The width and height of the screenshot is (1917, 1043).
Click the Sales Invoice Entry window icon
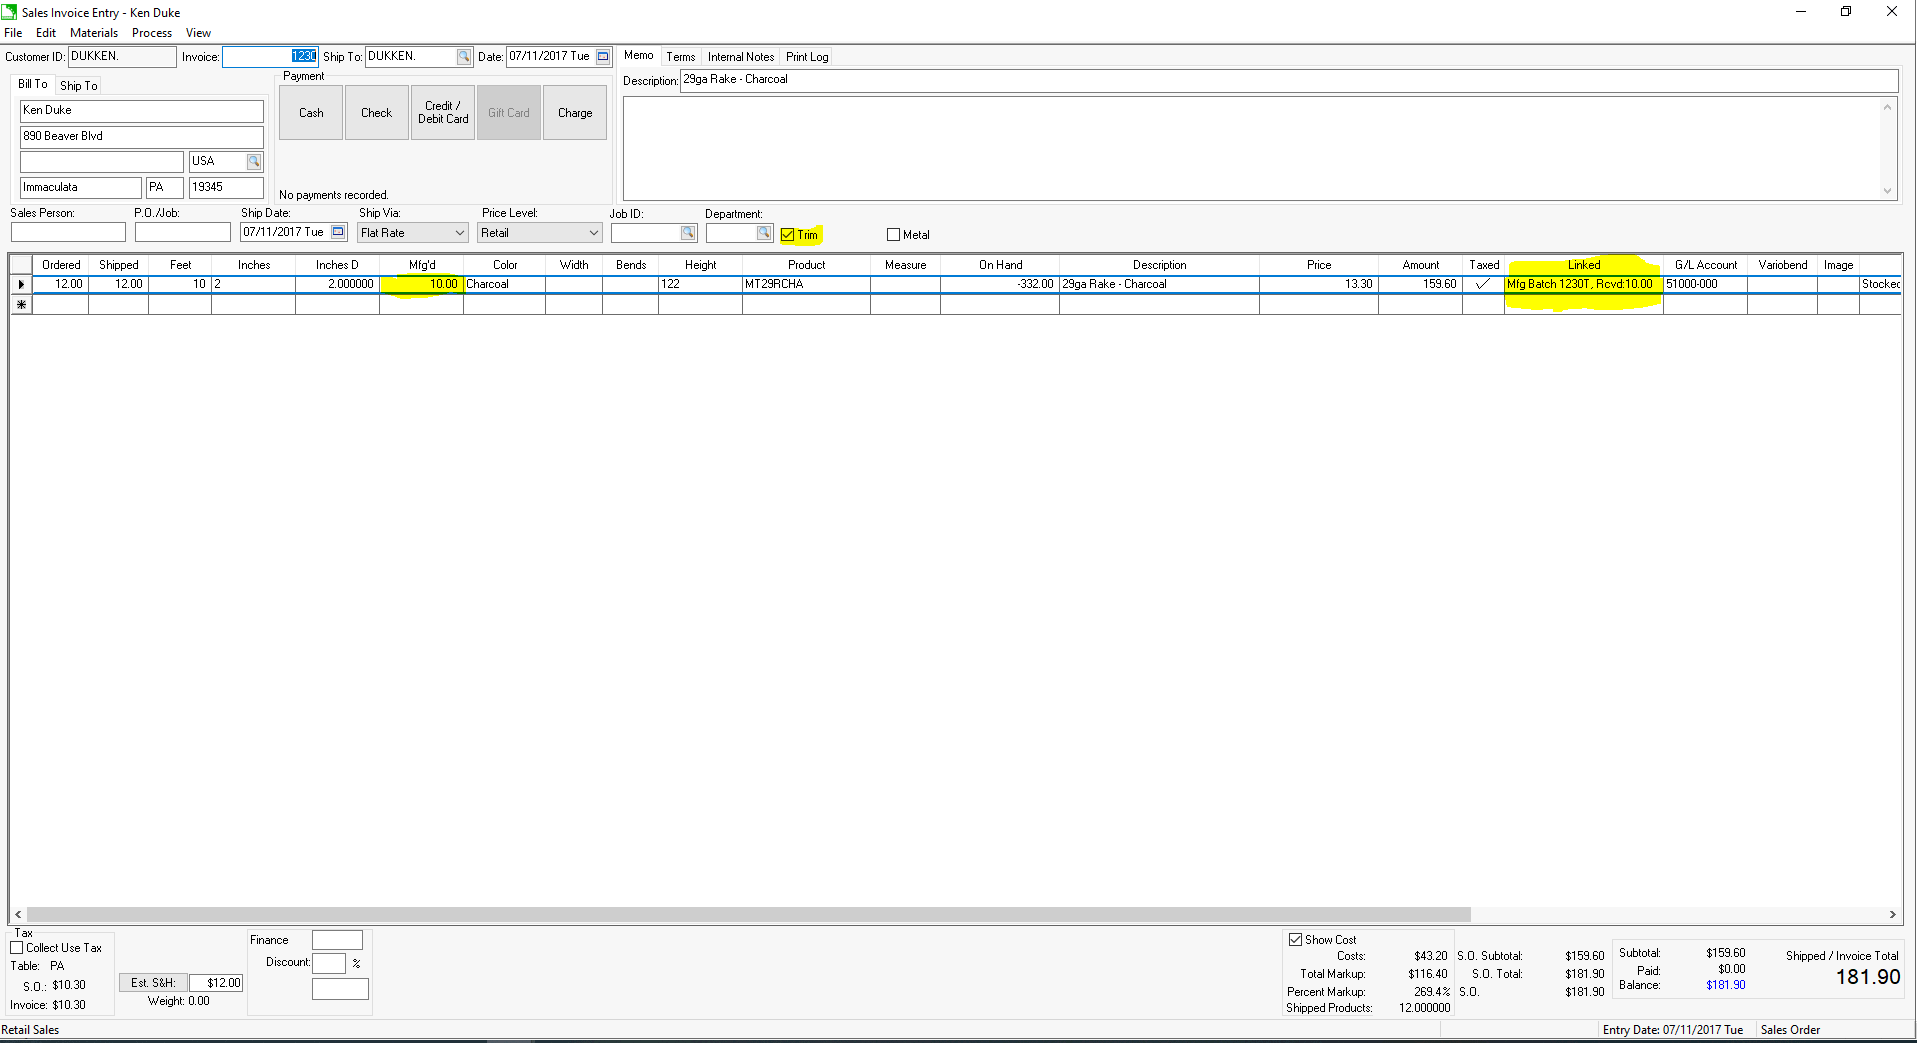point(8,12)
